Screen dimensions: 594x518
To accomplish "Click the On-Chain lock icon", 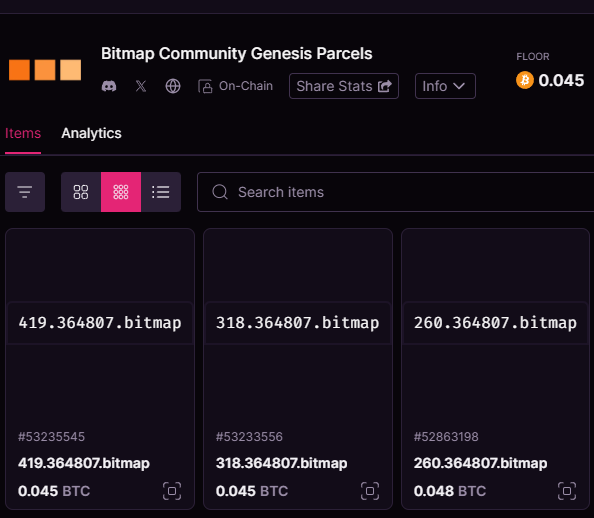I will pos(205,86).
